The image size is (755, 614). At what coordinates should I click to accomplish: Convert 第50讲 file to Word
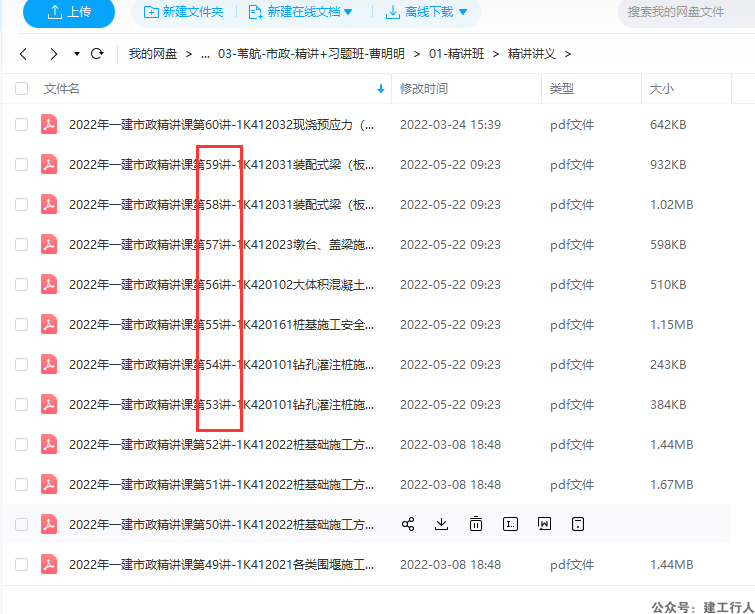coord(544,524)
